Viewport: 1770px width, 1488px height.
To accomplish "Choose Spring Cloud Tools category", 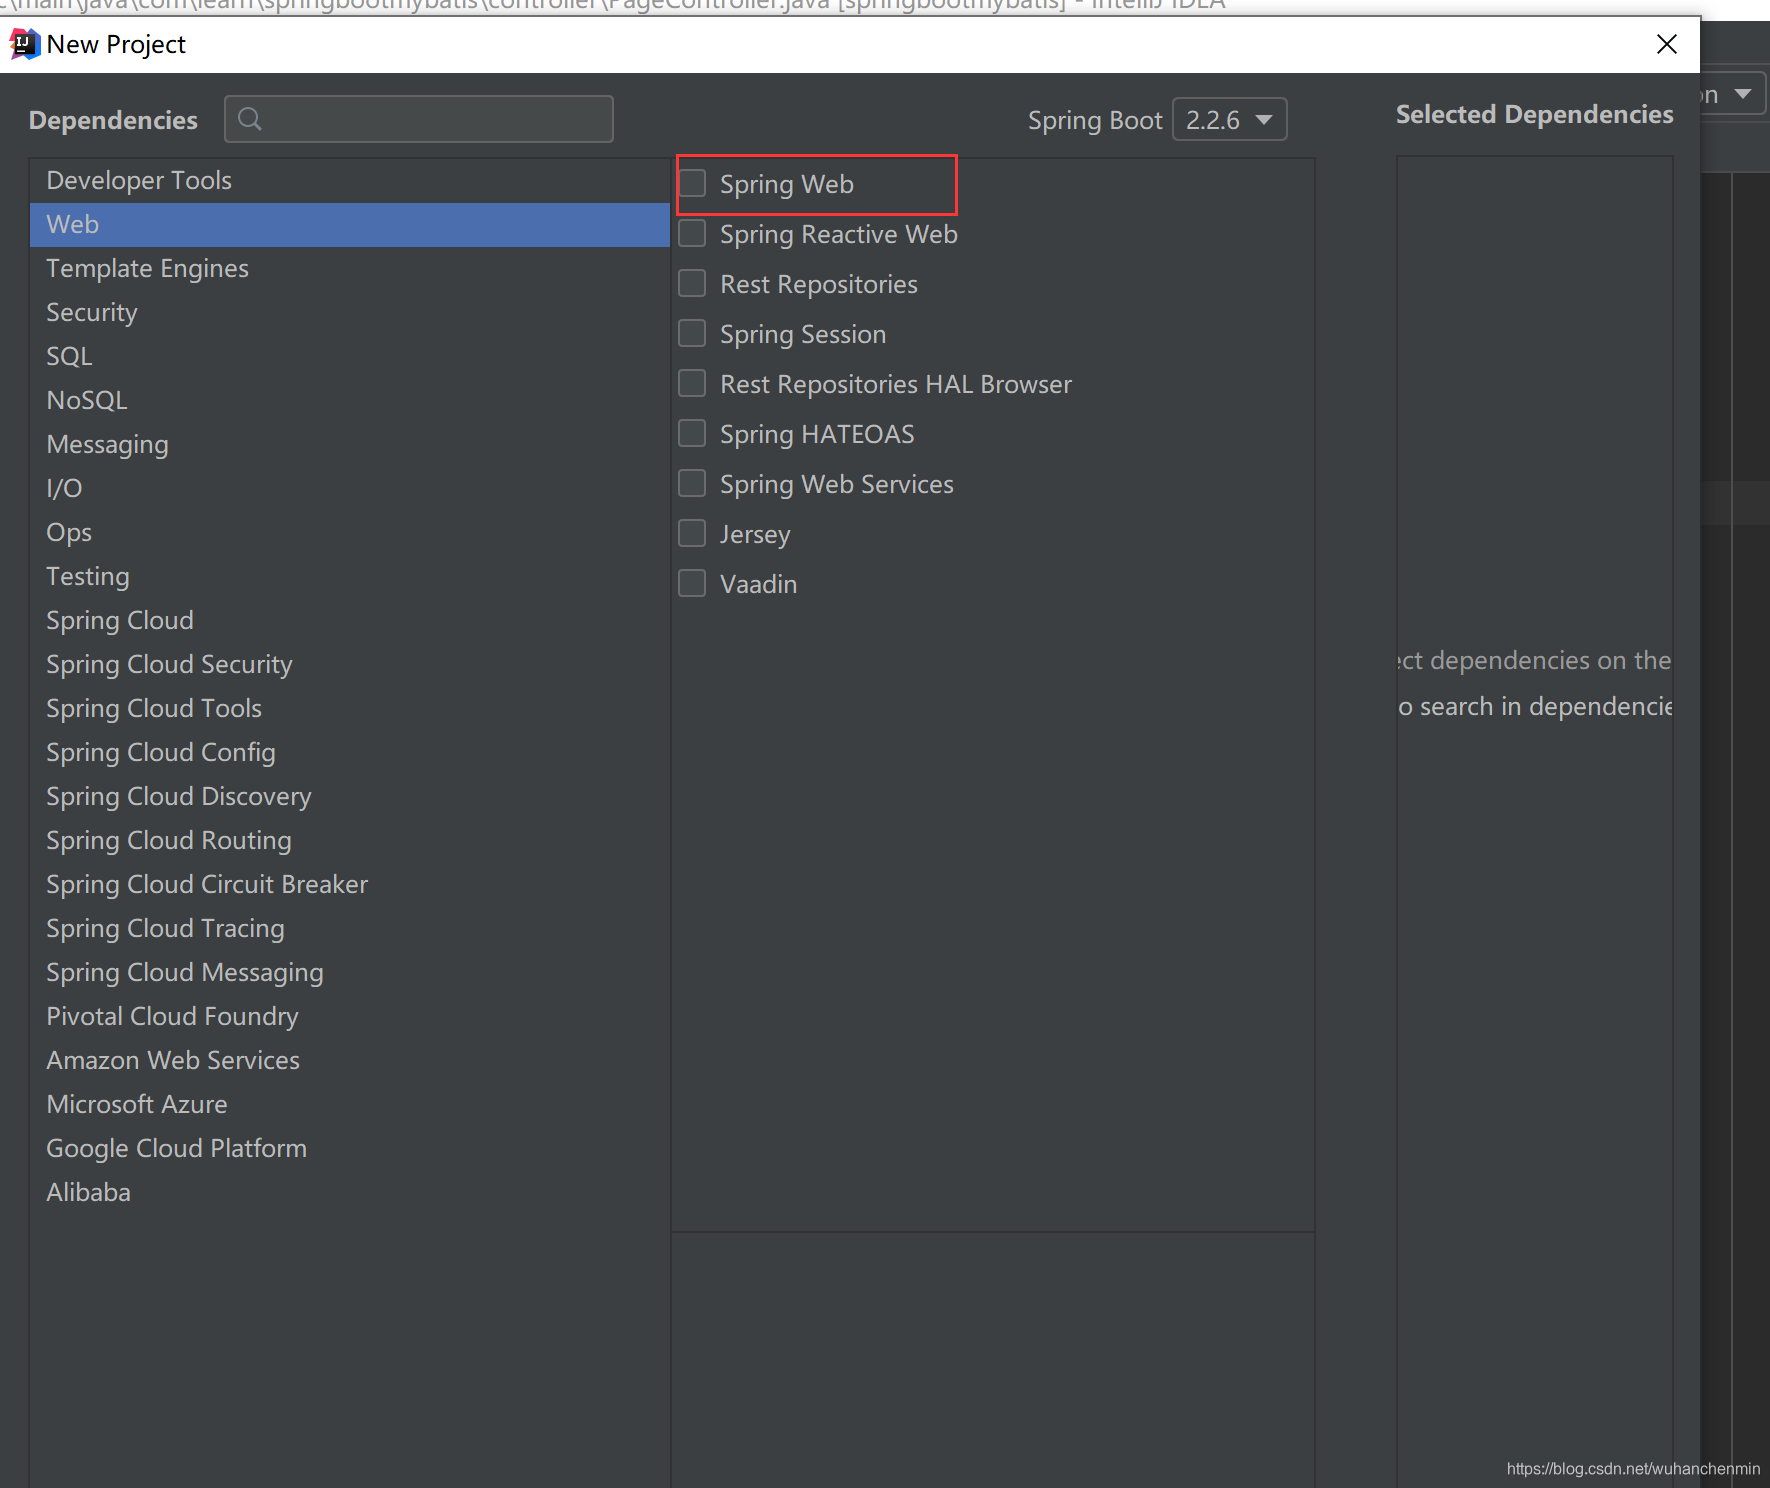I will coord(350,708).
